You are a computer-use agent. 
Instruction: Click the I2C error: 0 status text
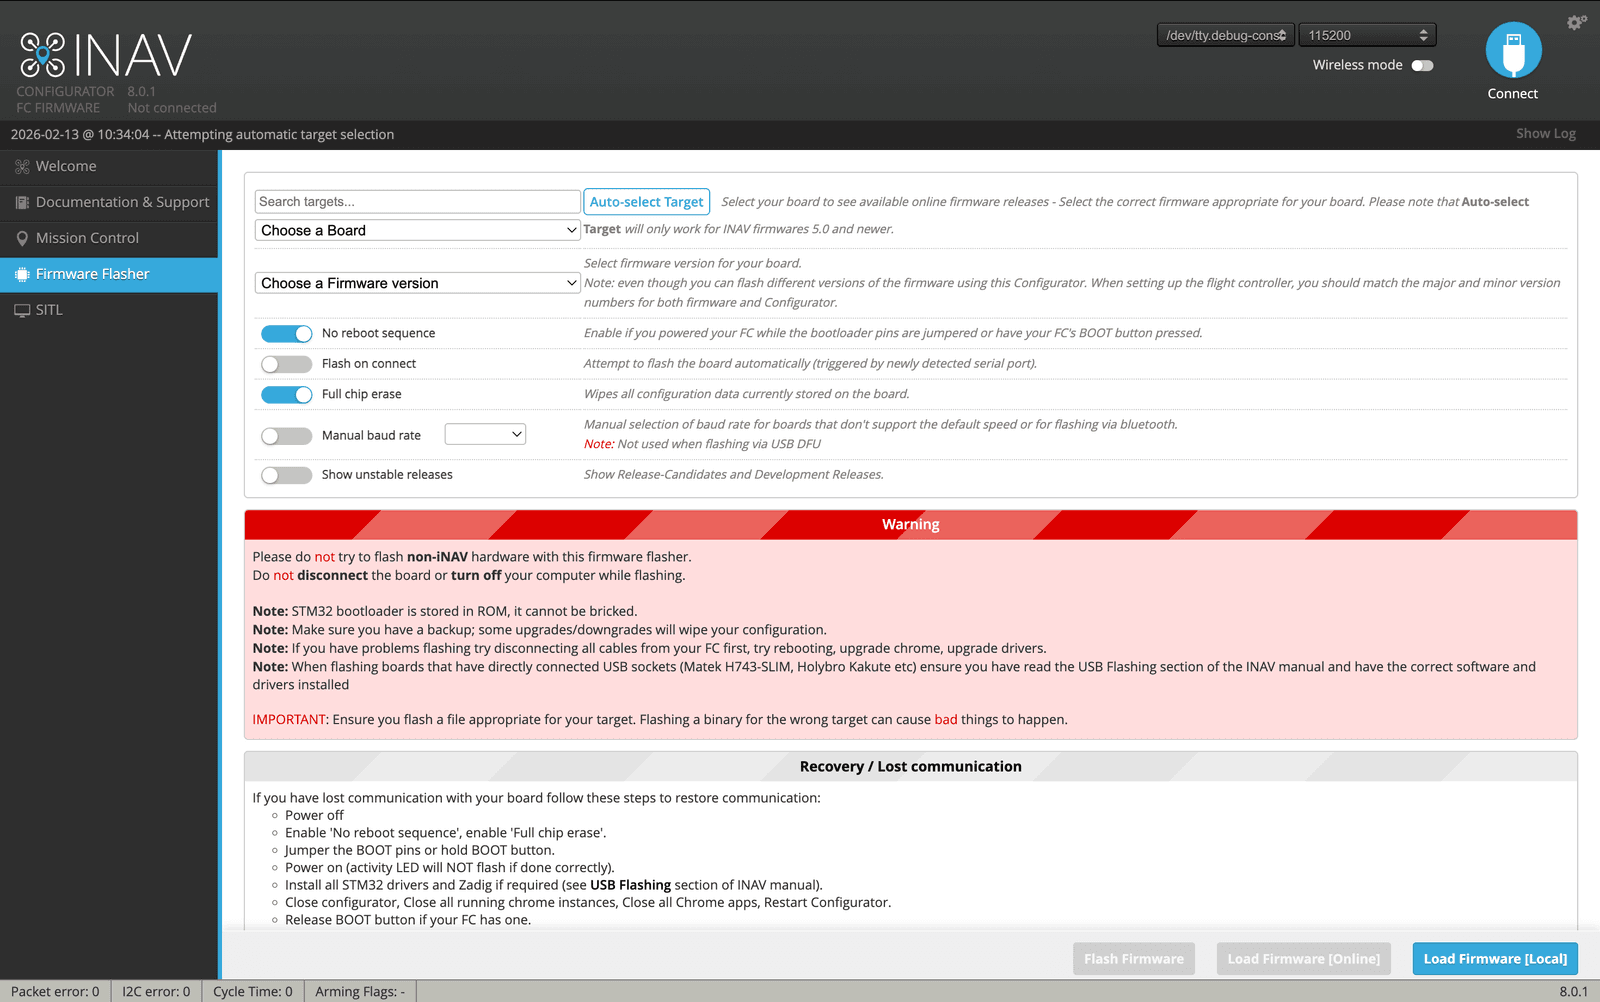tap(156, 992)
